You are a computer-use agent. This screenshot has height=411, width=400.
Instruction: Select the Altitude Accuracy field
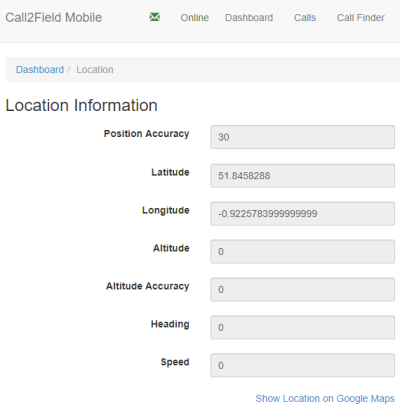303,290
